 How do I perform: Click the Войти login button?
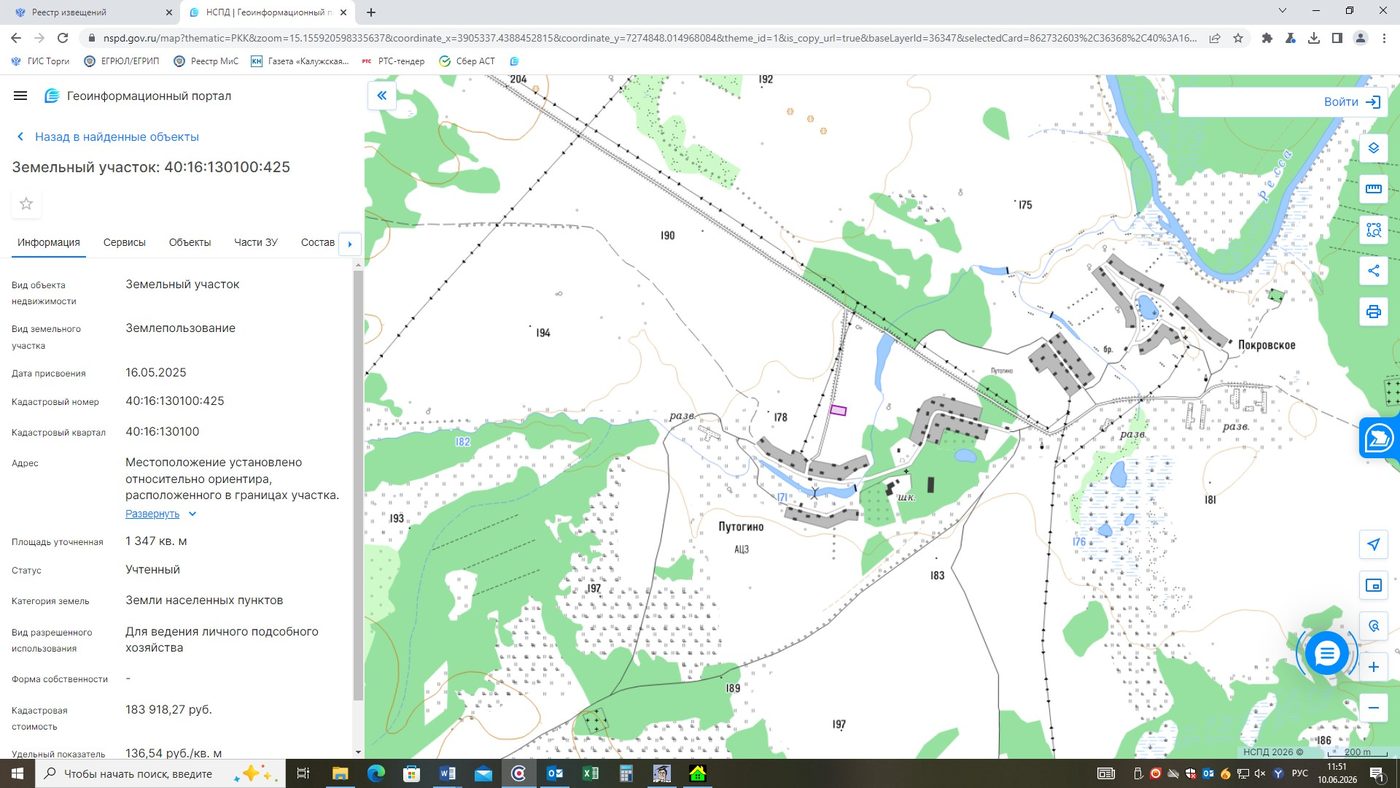[1352, 102]
